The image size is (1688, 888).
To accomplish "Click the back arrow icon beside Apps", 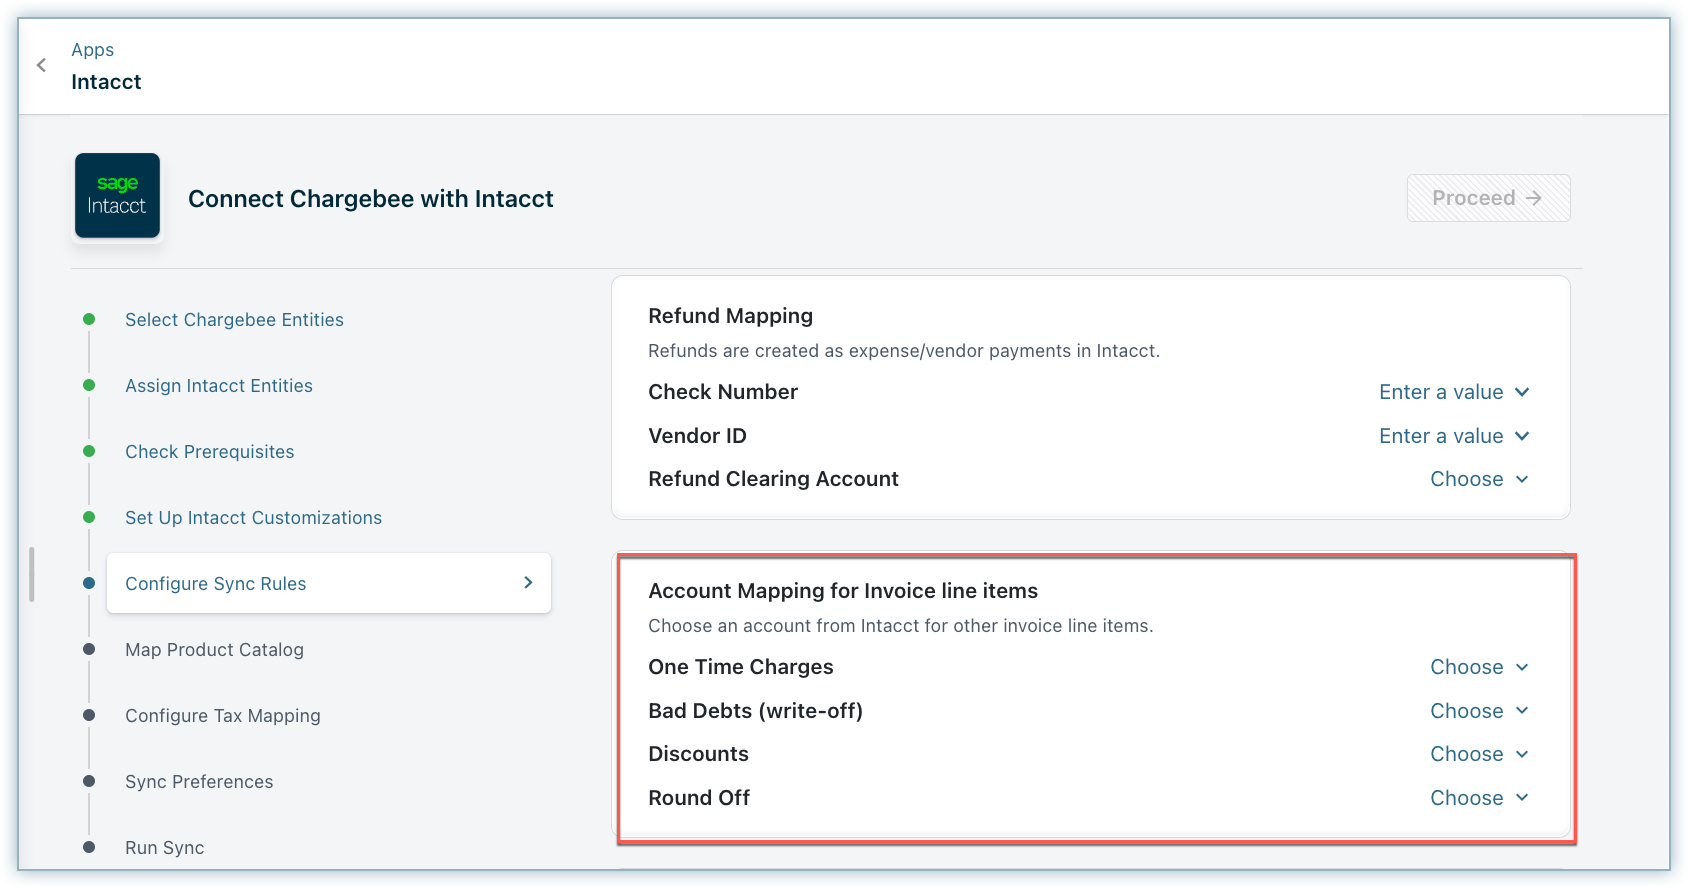I will (x=41, y=65).
